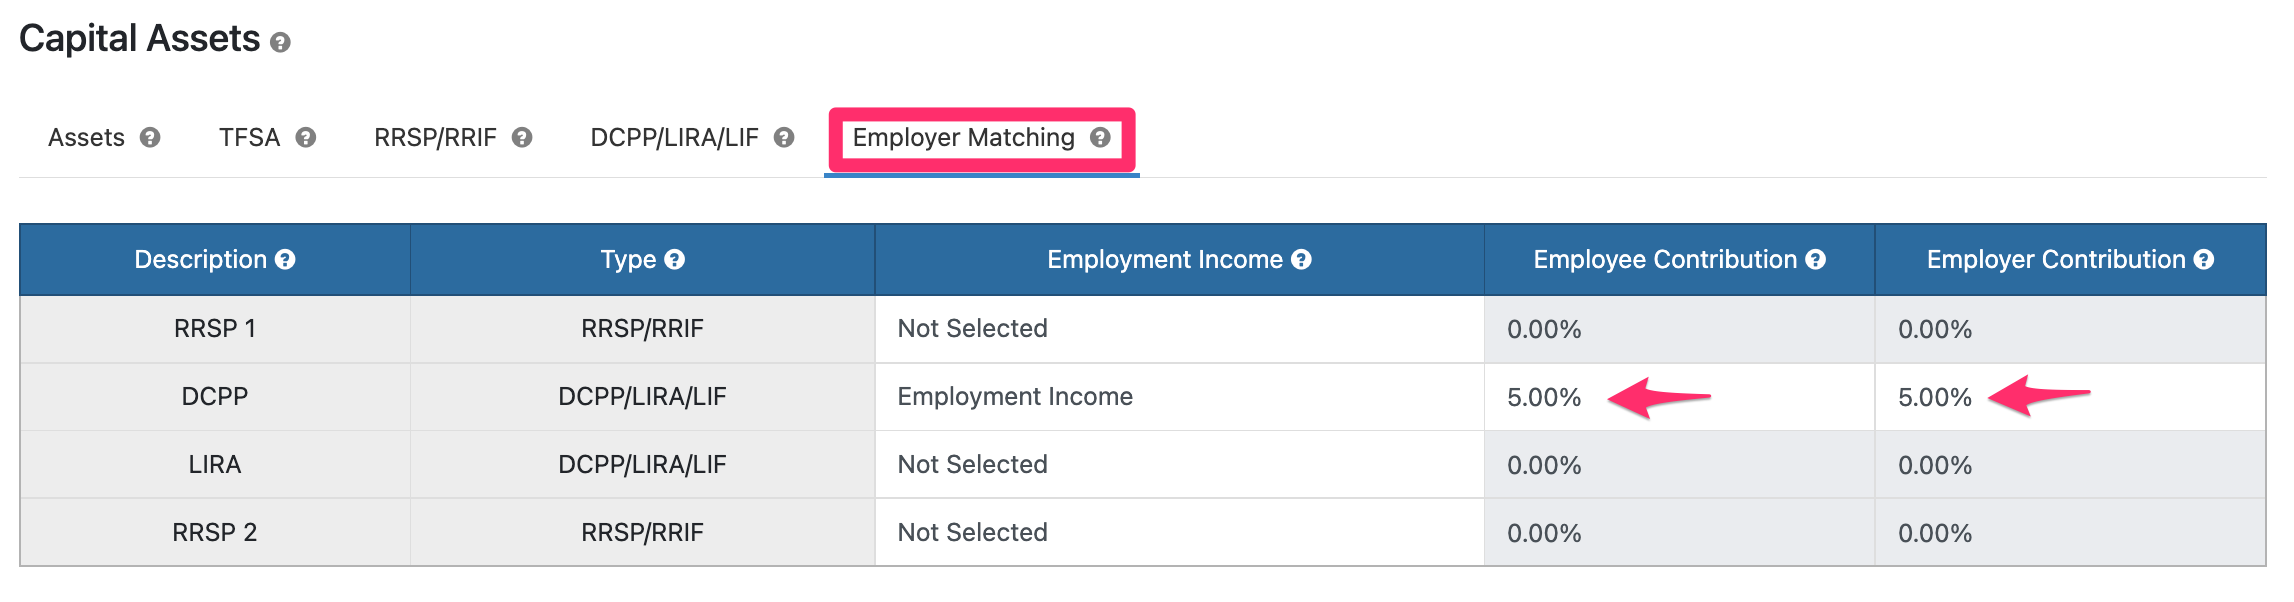Click help icon in Description column header

pos(285,260)
